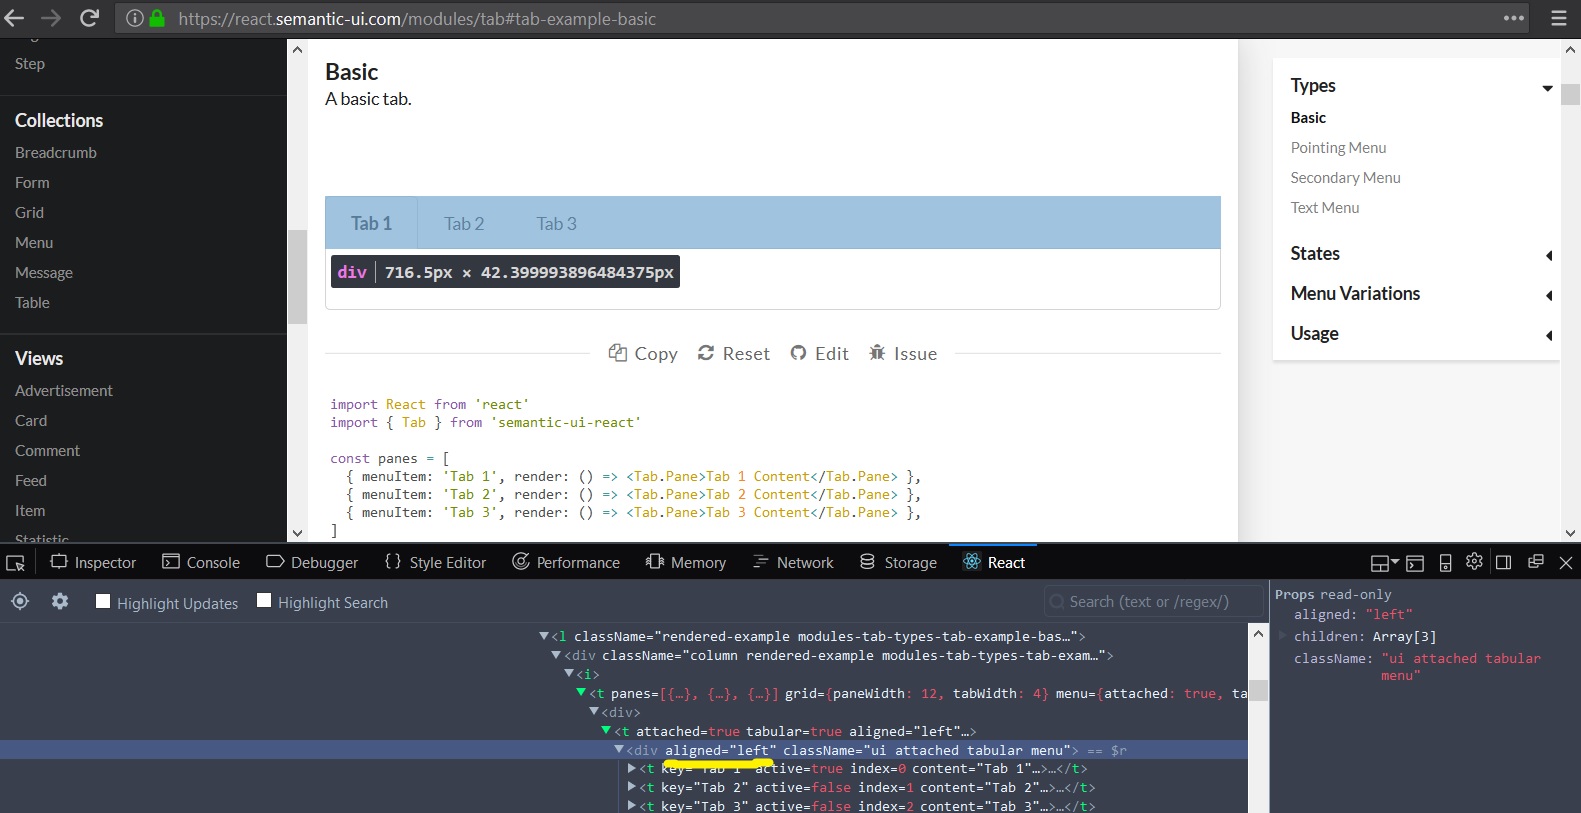This screenshot has height=813, width=1581.
Task: Open React devtools gear settings
Action: [60, 601]
